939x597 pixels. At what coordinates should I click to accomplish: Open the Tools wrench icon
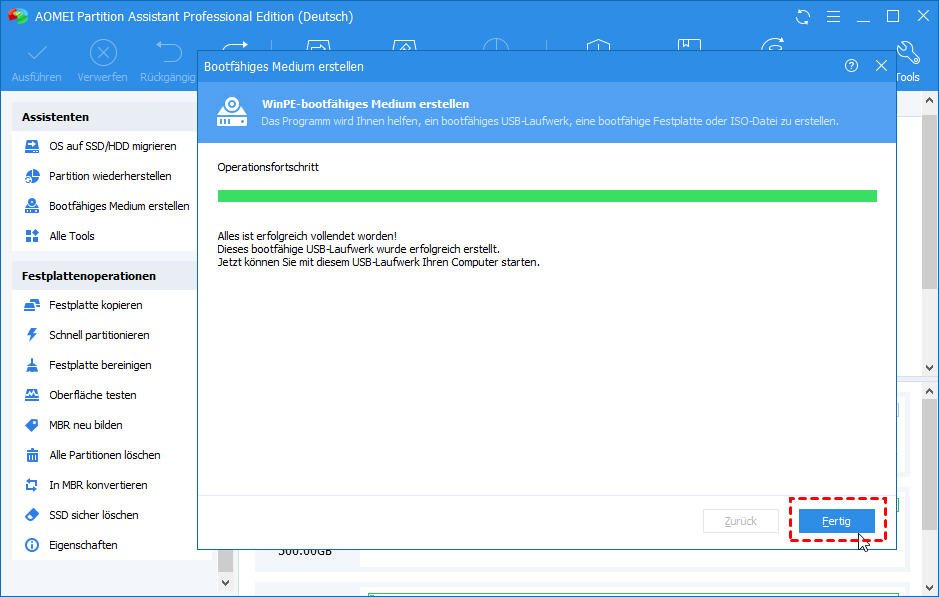[908, 53]
